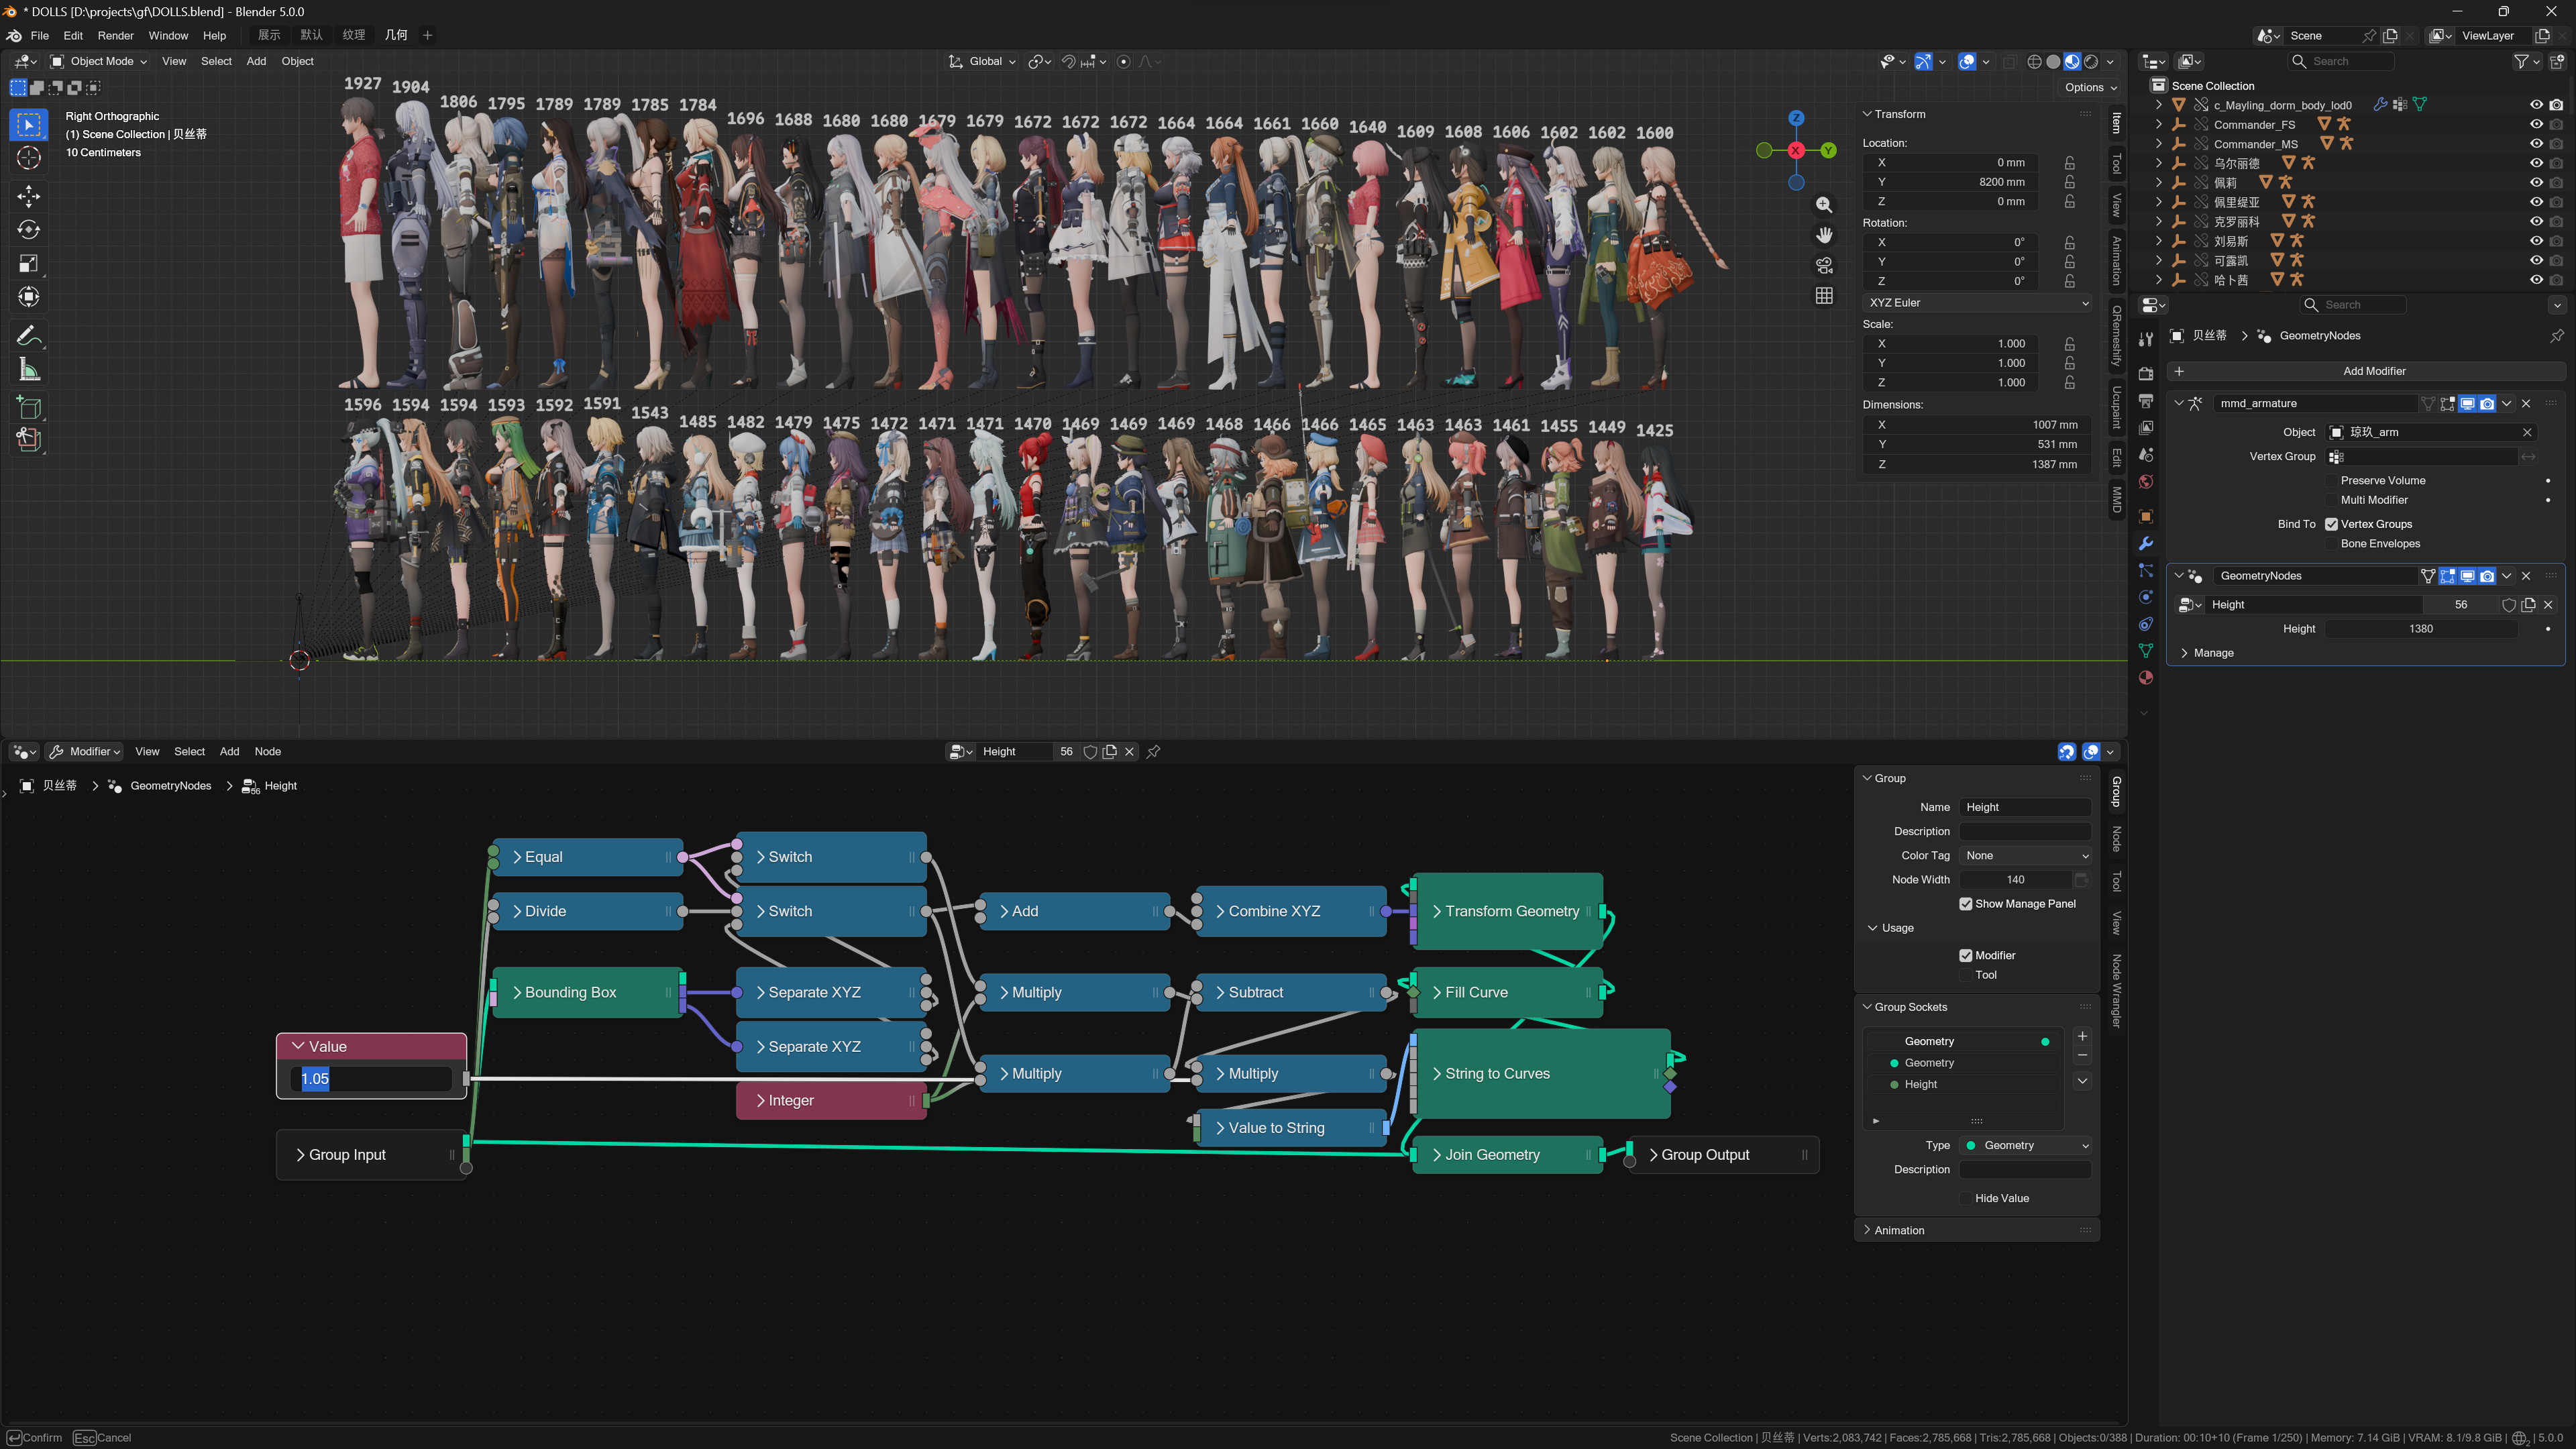Screen dimensions: 2576x1449
Task: Select the Add Cube tool
Action: (x=29, y=408)
